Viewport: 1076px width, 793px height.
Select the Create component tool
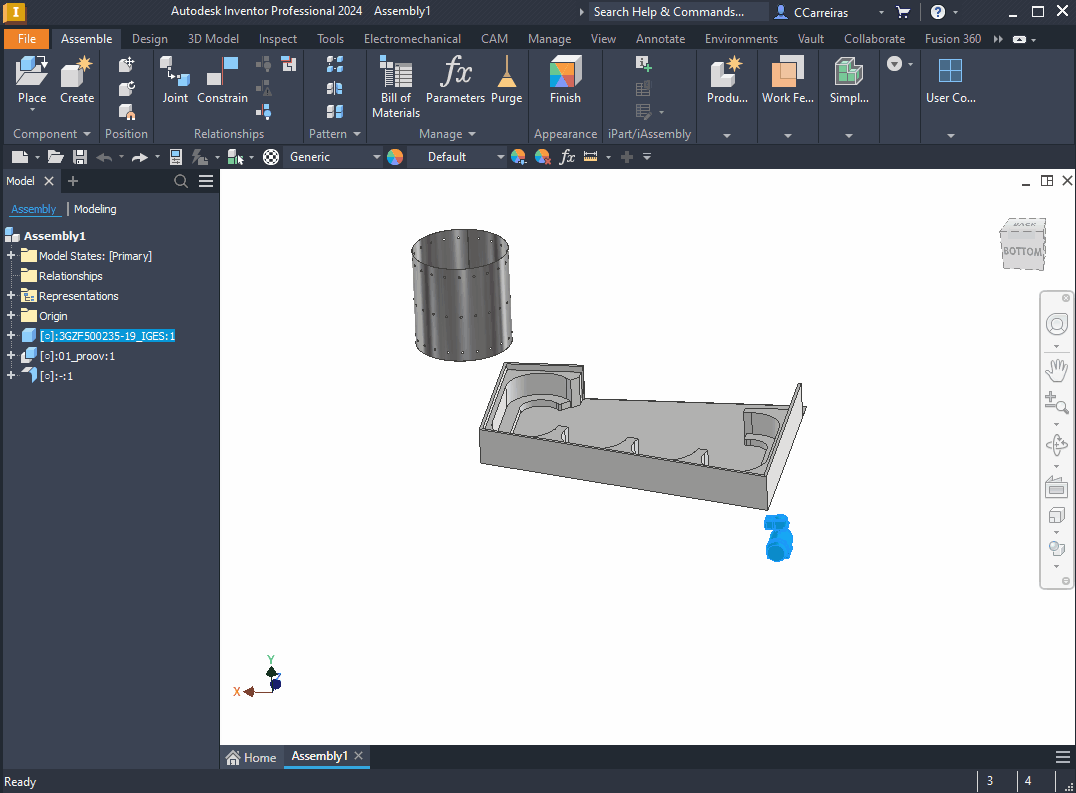[77, 80]
